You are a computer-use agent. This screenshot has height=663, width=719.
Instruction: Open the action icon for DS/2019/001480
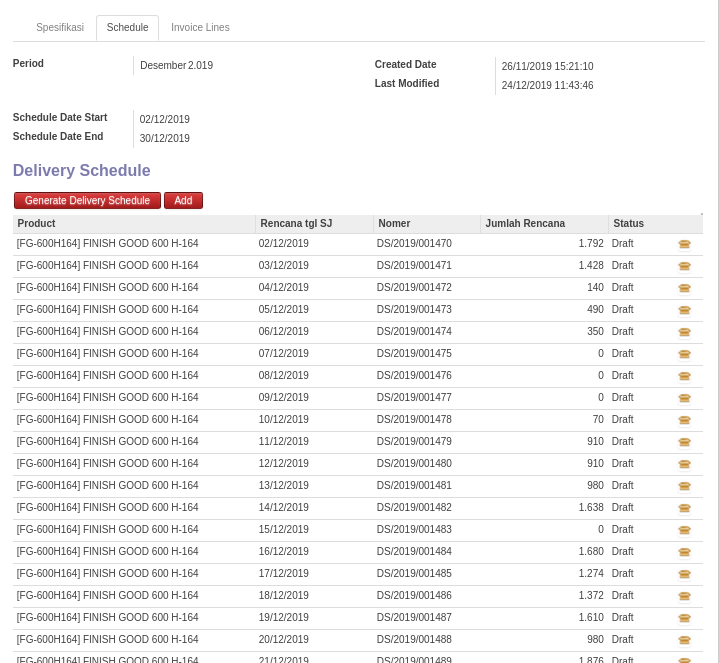click(684, 464)
